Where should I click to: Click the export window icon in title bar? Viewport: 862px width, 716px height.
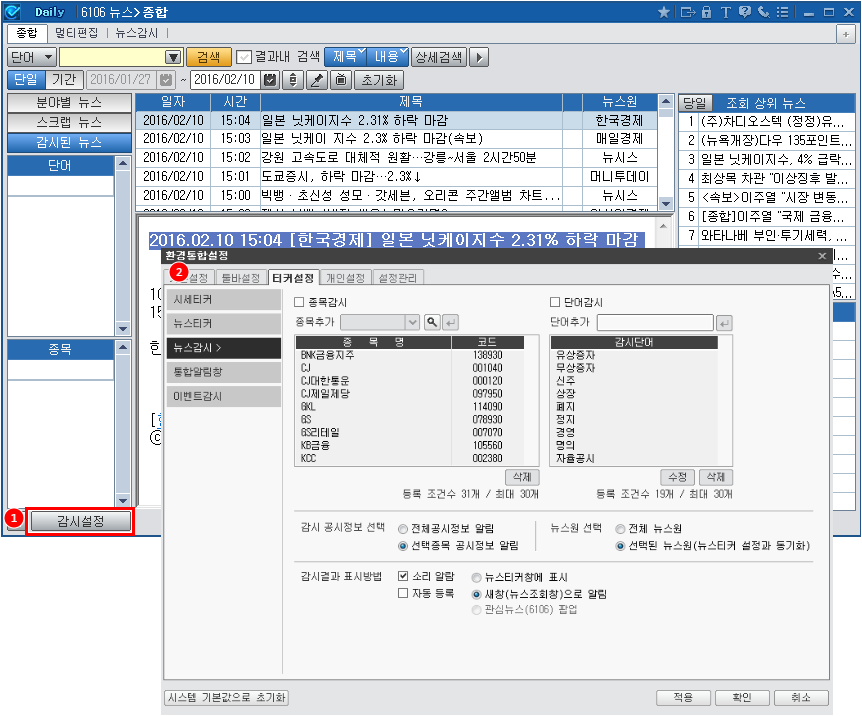point(688,12)
